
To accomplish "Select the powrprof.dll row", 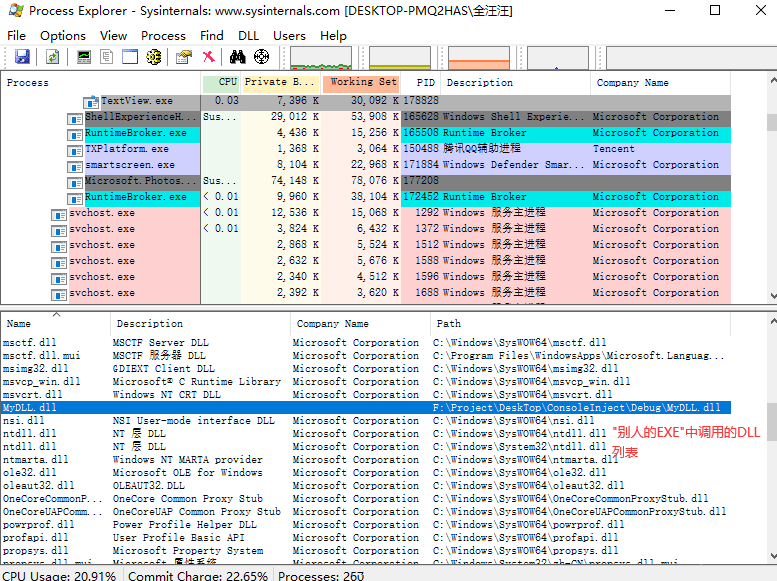I will tap(366, 524).
